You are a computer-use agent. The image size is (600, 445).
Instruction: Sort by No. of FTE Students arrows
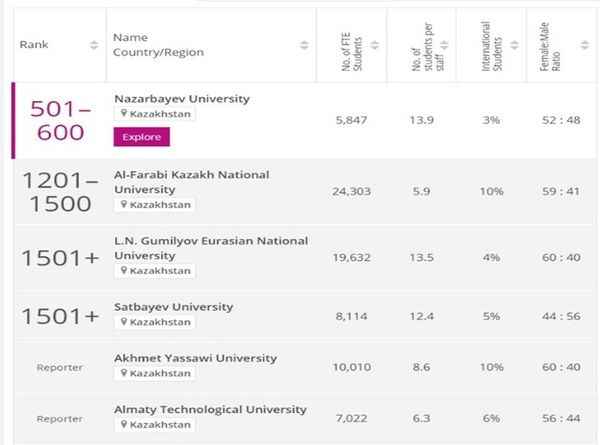375,45
